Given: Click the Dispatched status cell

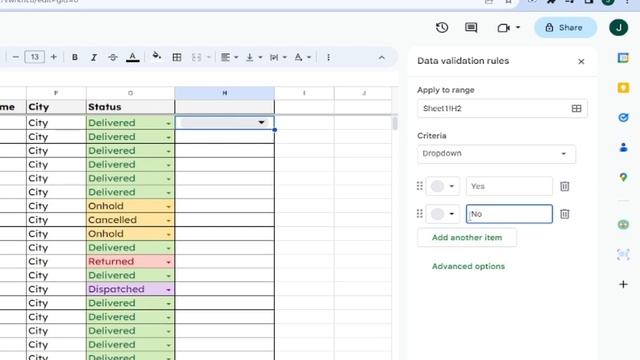Looking at the screenshot, I should (130, 289).
